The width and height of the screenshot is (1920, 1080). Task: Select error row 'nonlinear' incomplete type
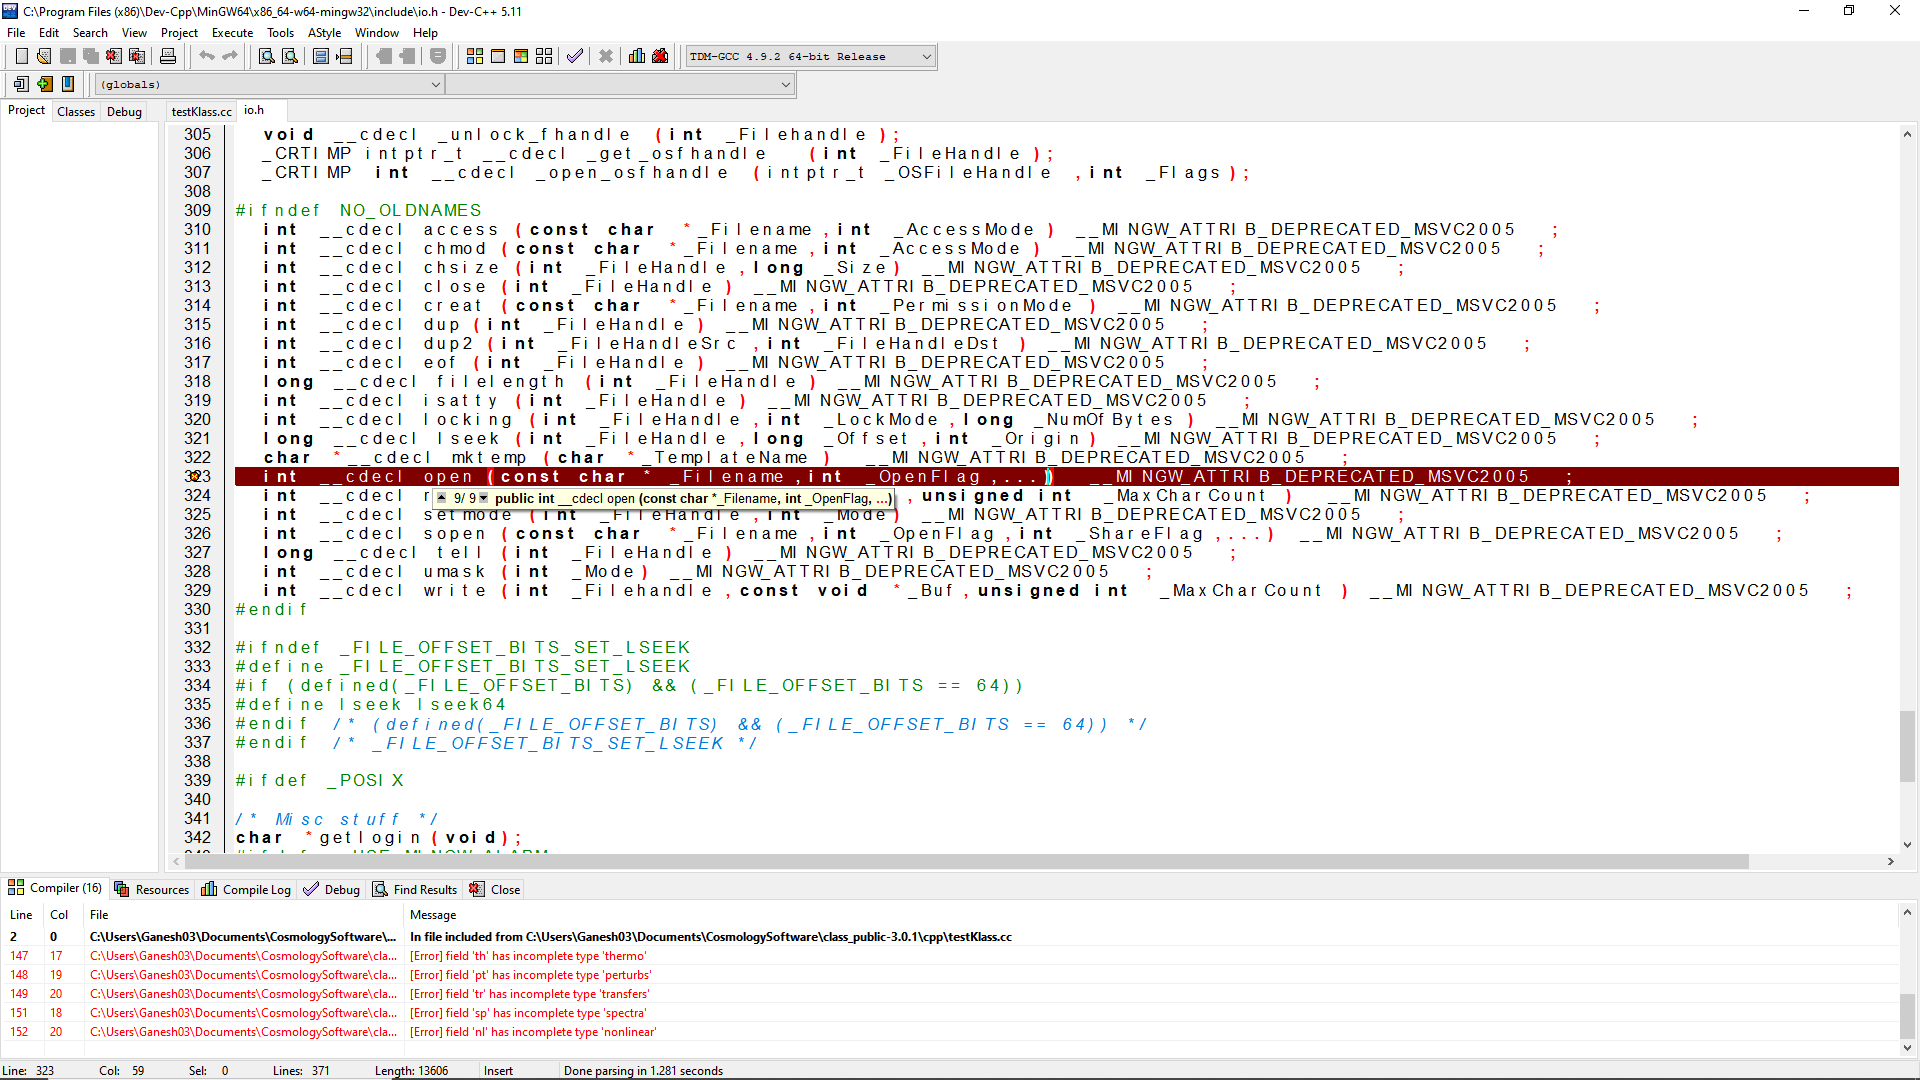click(950, 1031)
